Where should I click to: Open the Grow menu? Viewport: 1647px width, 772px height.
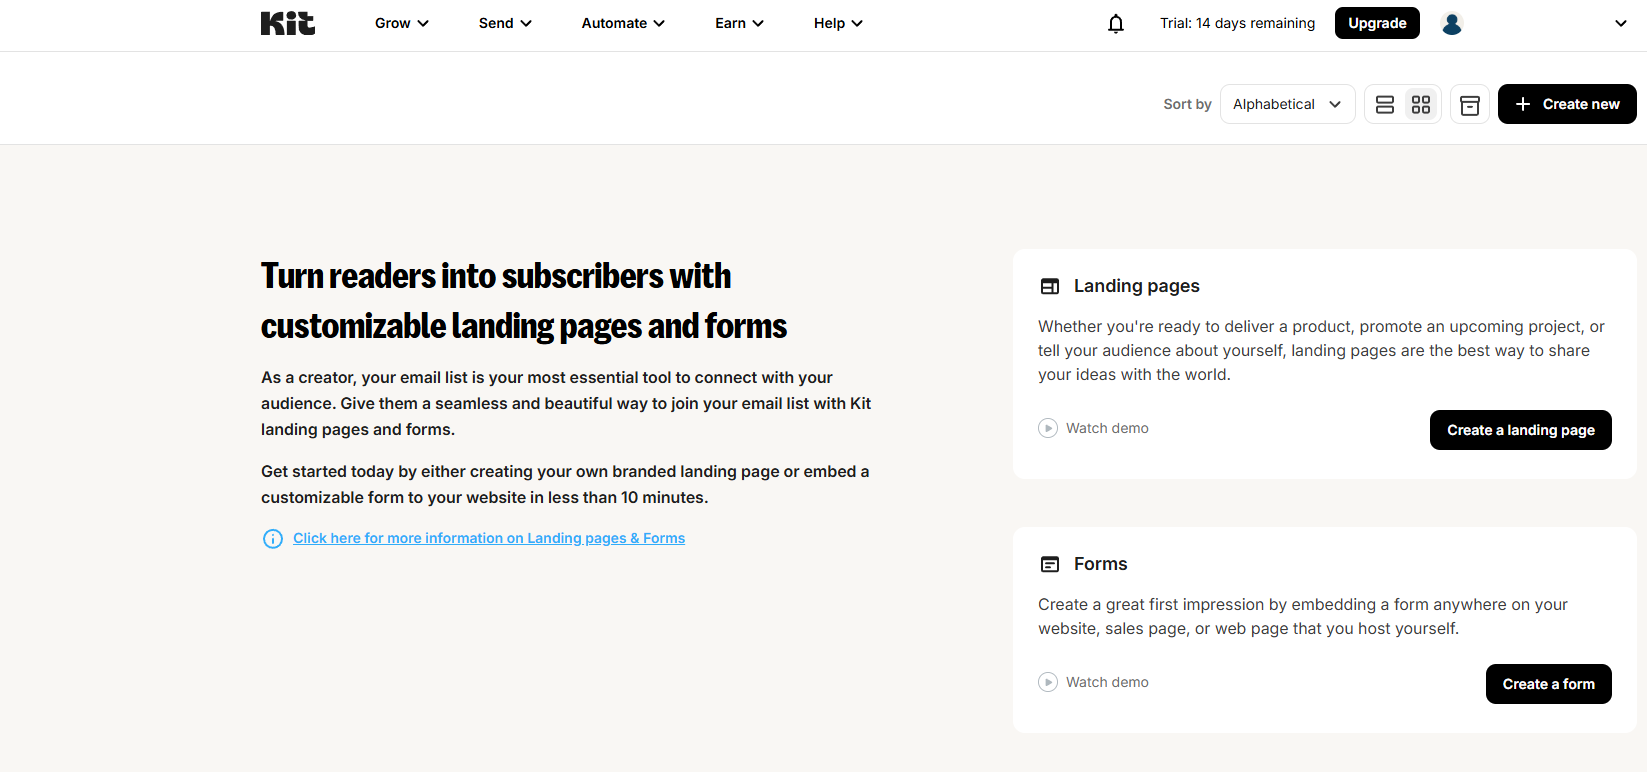[402, 23]
